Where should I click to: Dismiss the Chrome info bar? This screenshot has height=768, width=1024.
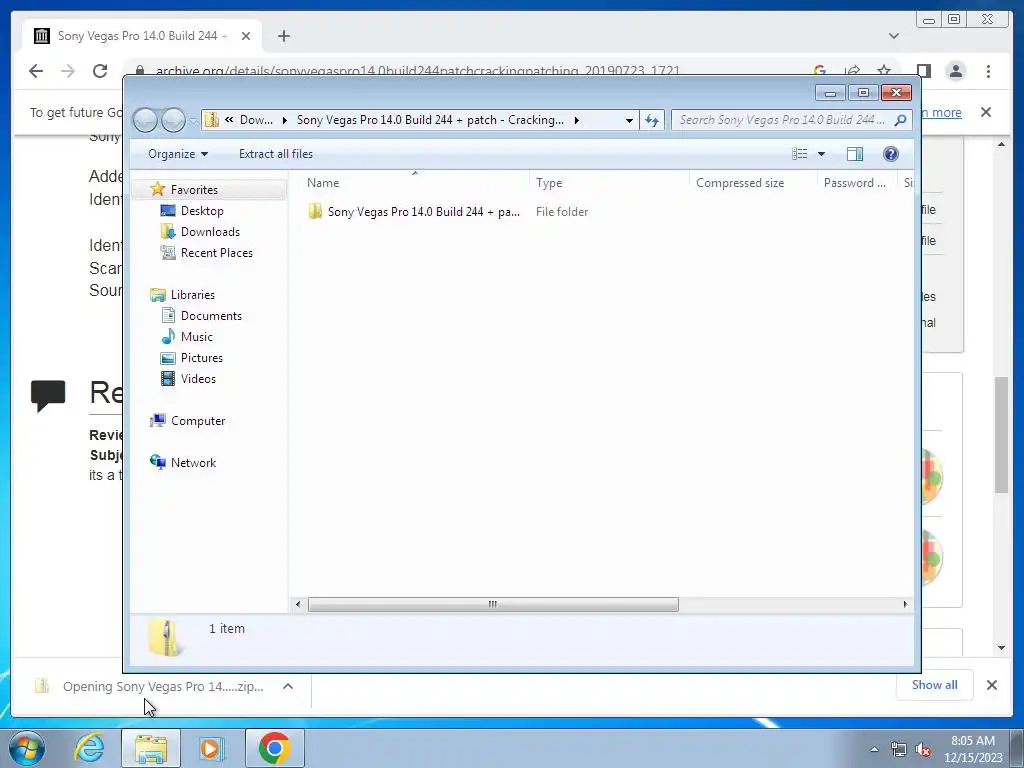(986, 112)
